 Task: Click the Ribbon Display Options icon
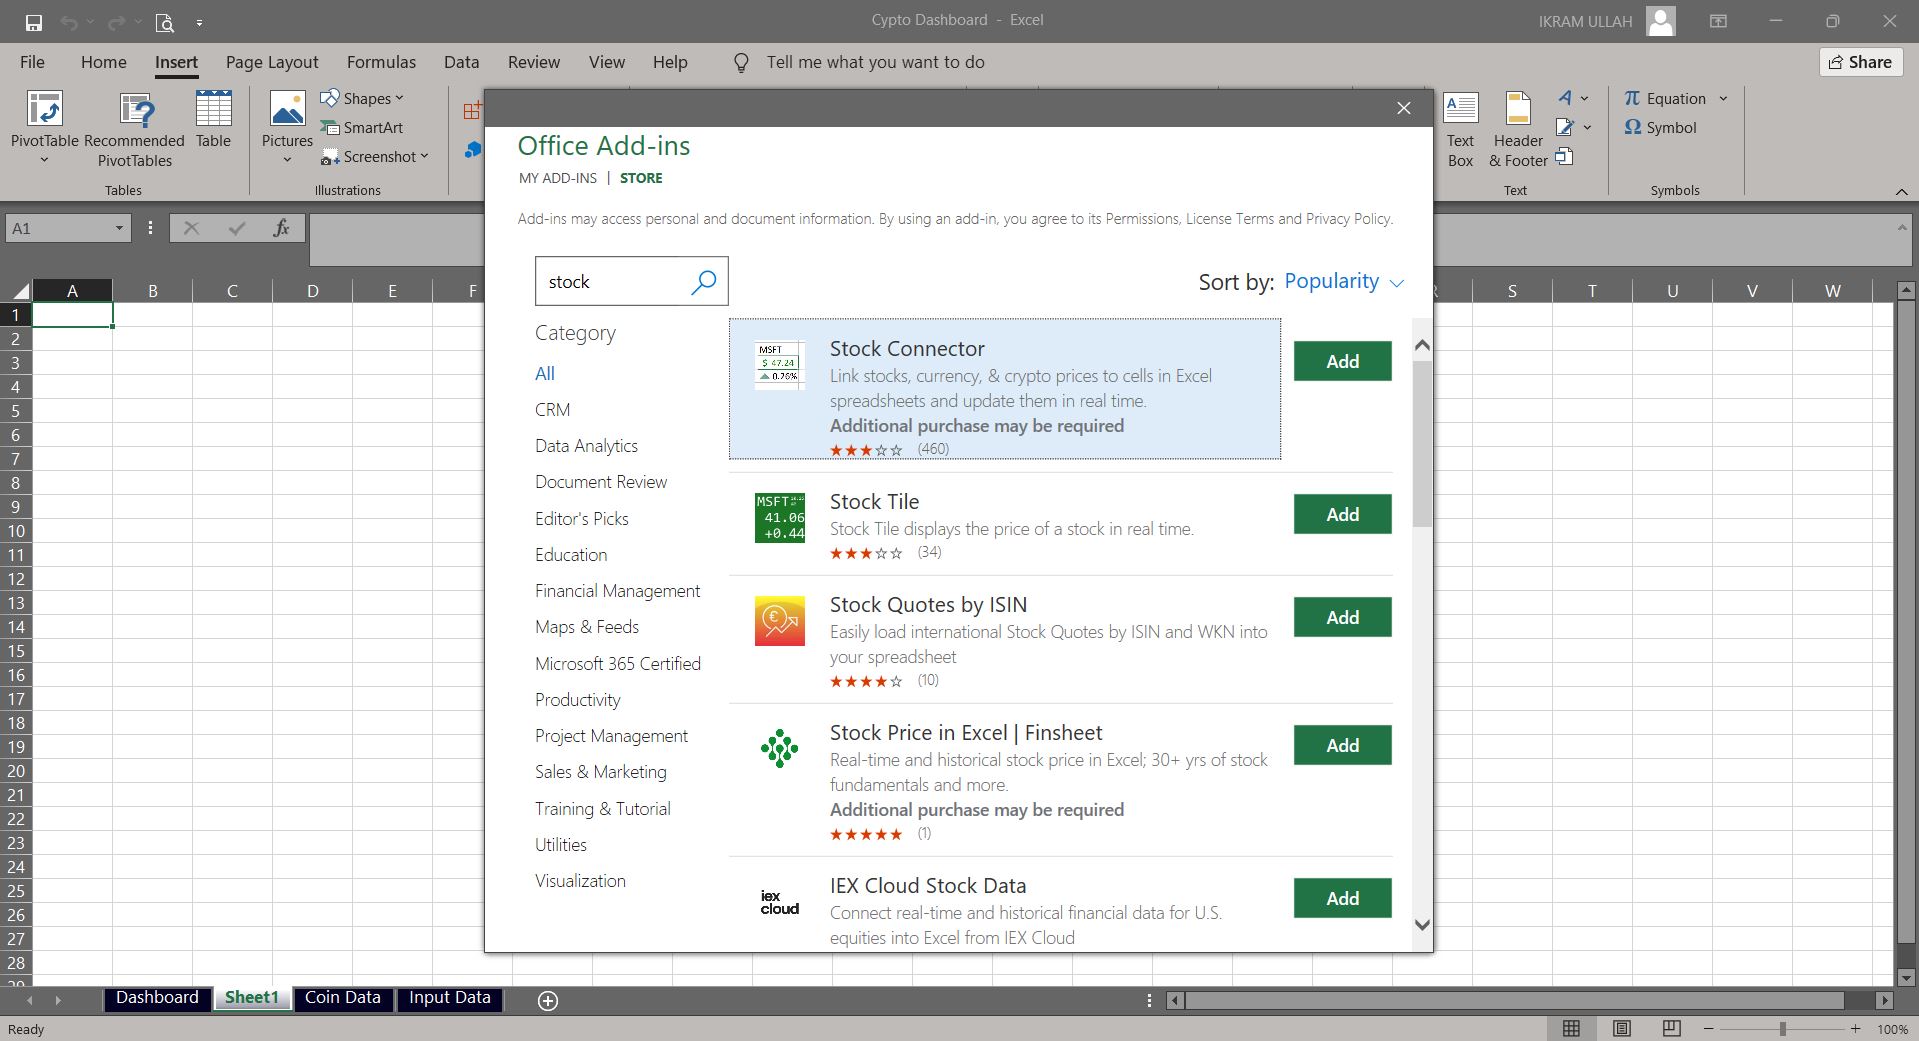point(1718,21)
